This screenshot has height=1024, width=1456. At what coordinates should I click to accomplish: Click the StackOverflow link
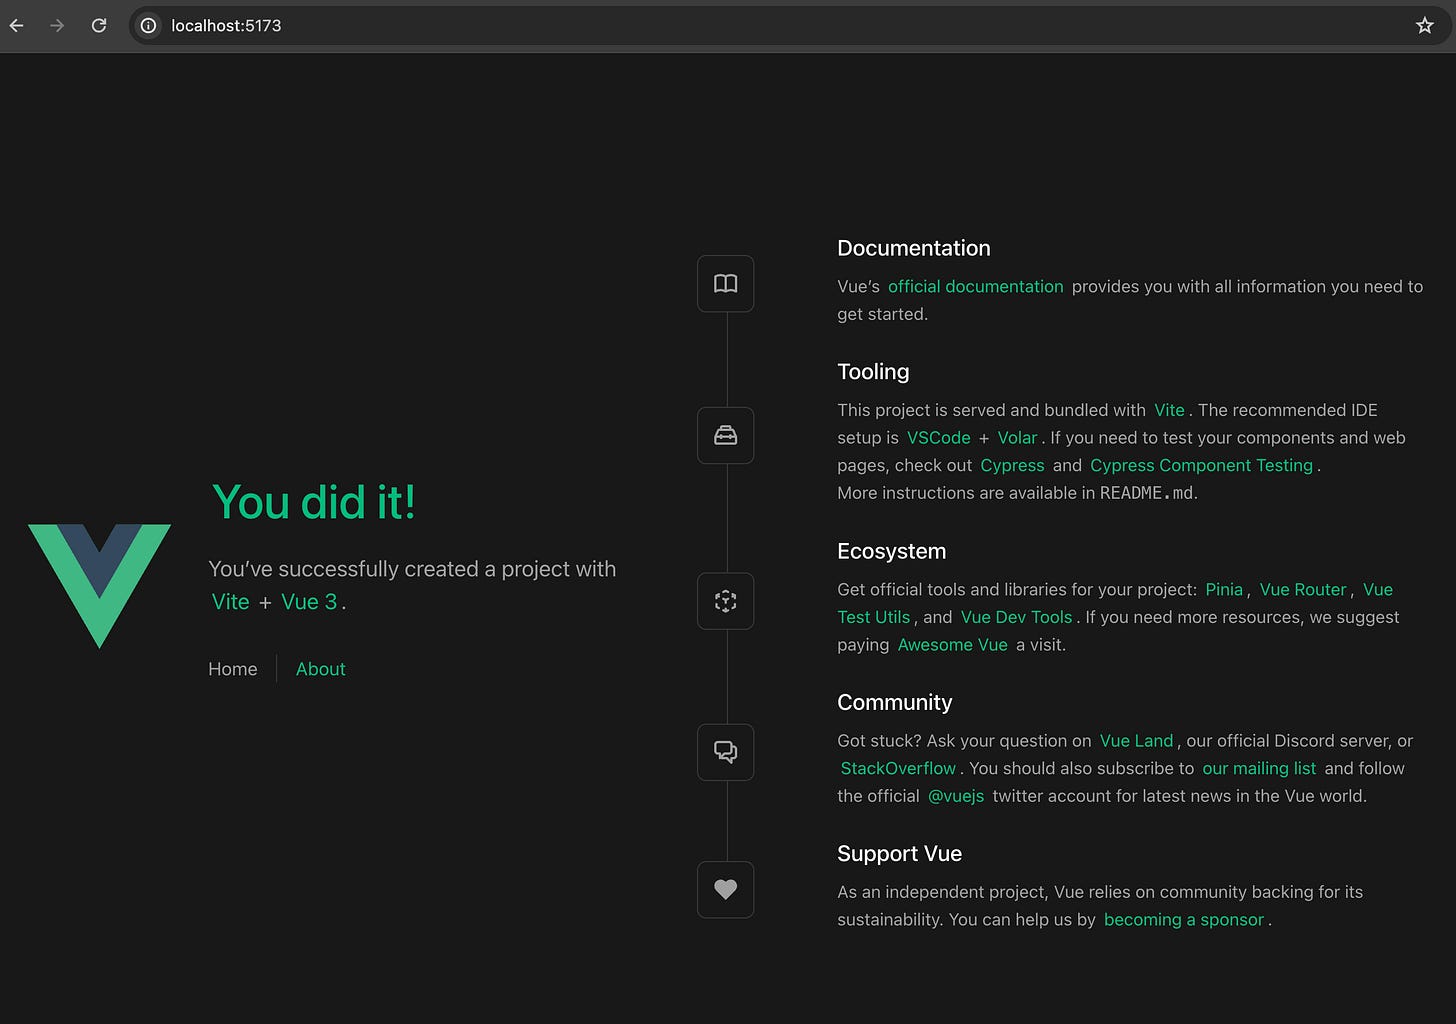(x=898, y=768)
